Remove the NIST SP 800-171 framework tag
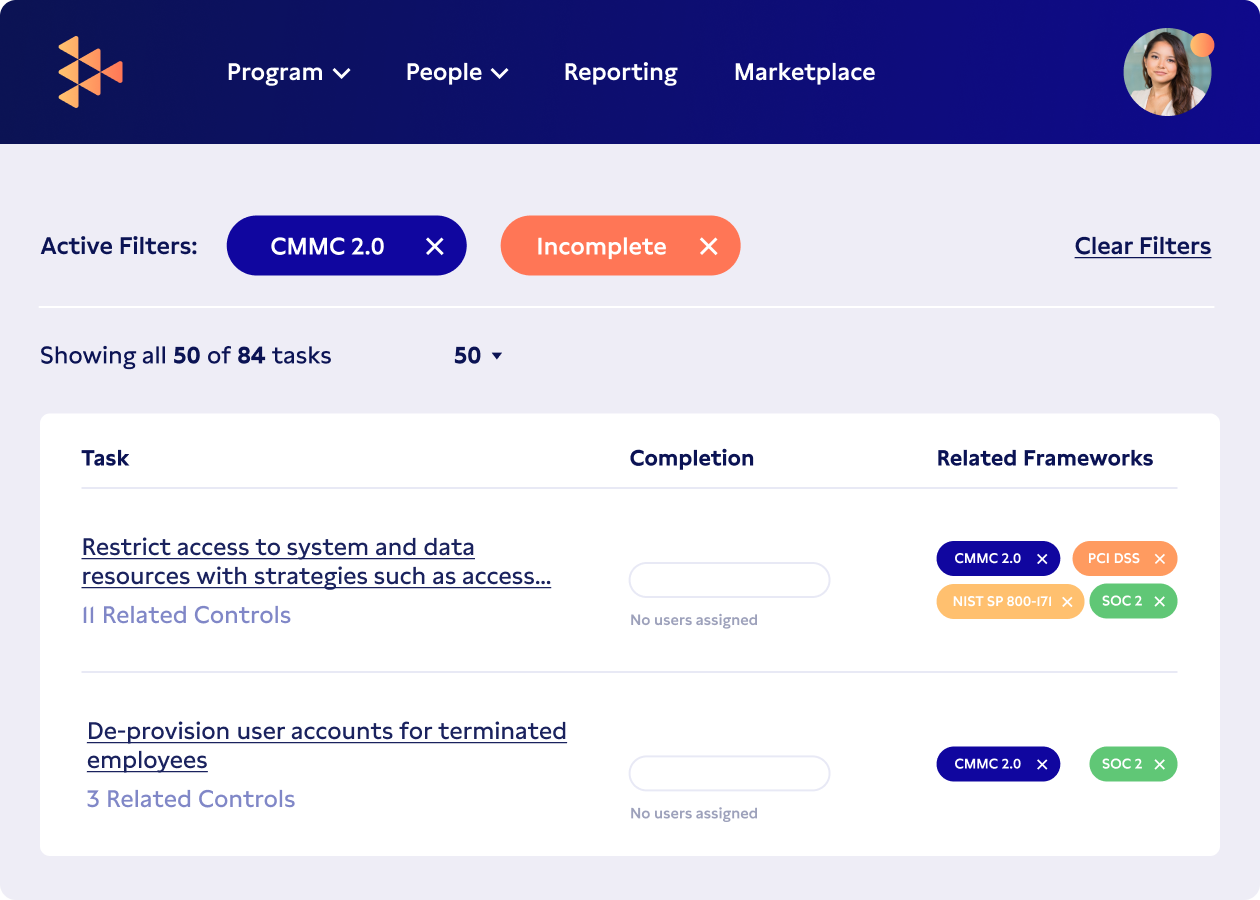The width and height of the screenshot is (1260, 900). click(x=1067, y=601)
